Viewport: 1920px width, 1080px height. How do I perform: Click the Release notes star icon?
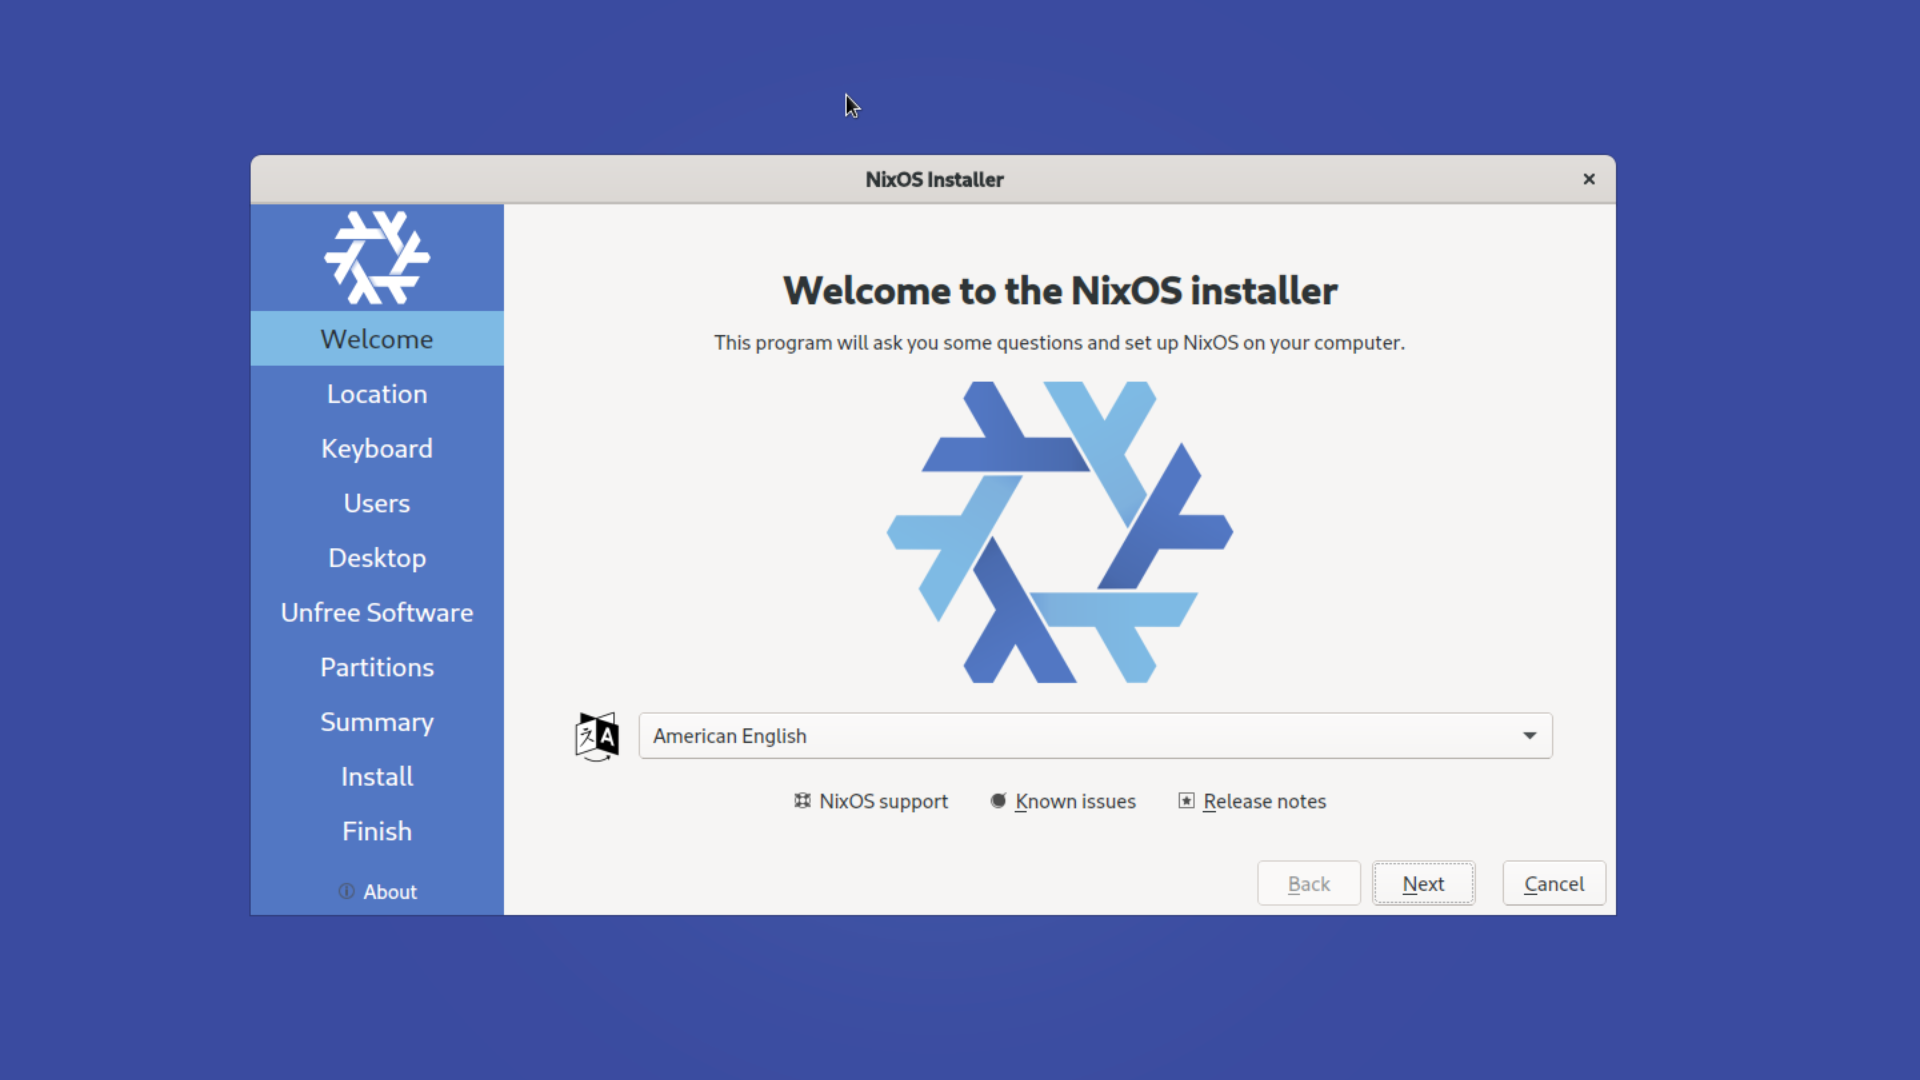click(x=1186, y=801)
